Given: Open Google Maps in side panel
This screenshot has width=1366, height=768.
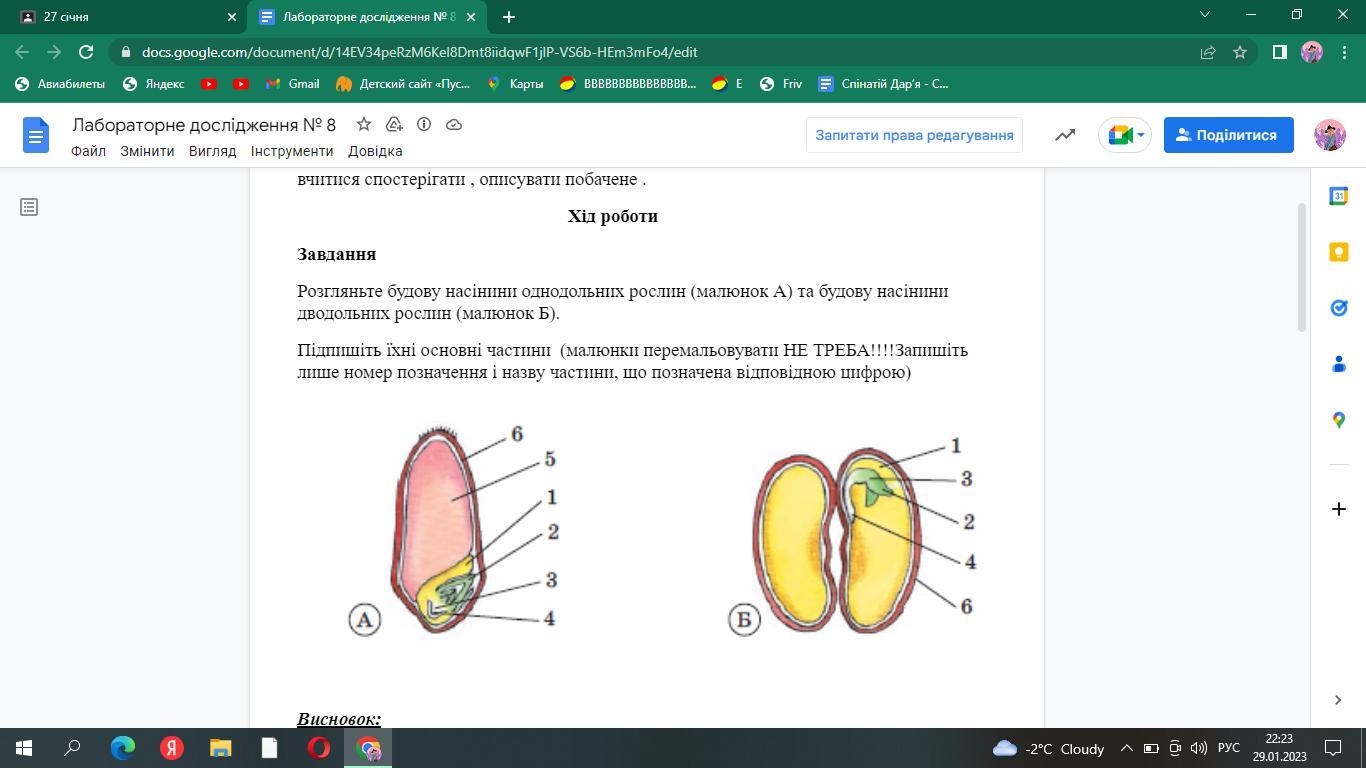Looking at the screenshot, I should [1339, 420].
